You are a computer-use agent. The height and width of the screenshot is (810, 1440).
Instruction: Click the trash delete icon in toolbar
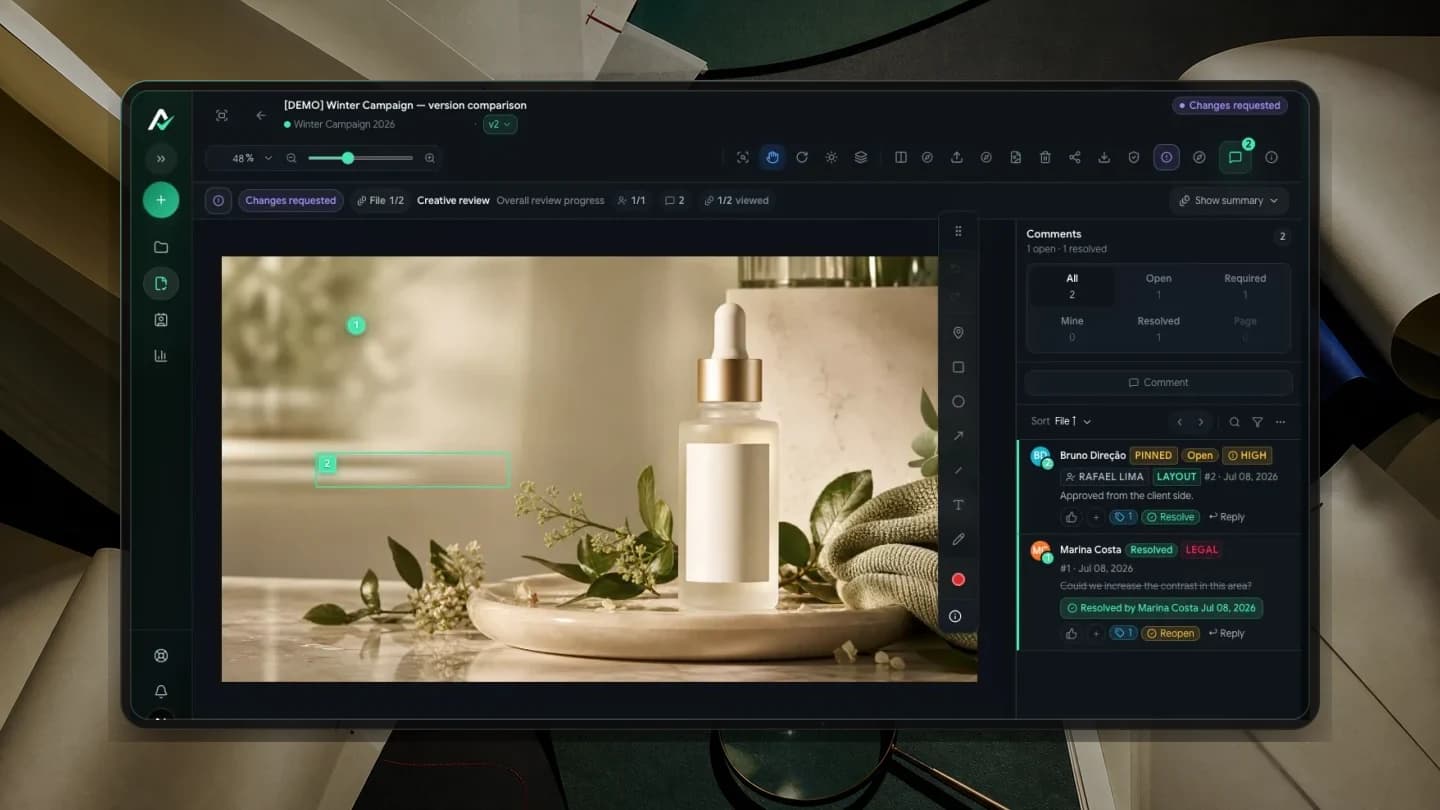(x=1045, y=157)
